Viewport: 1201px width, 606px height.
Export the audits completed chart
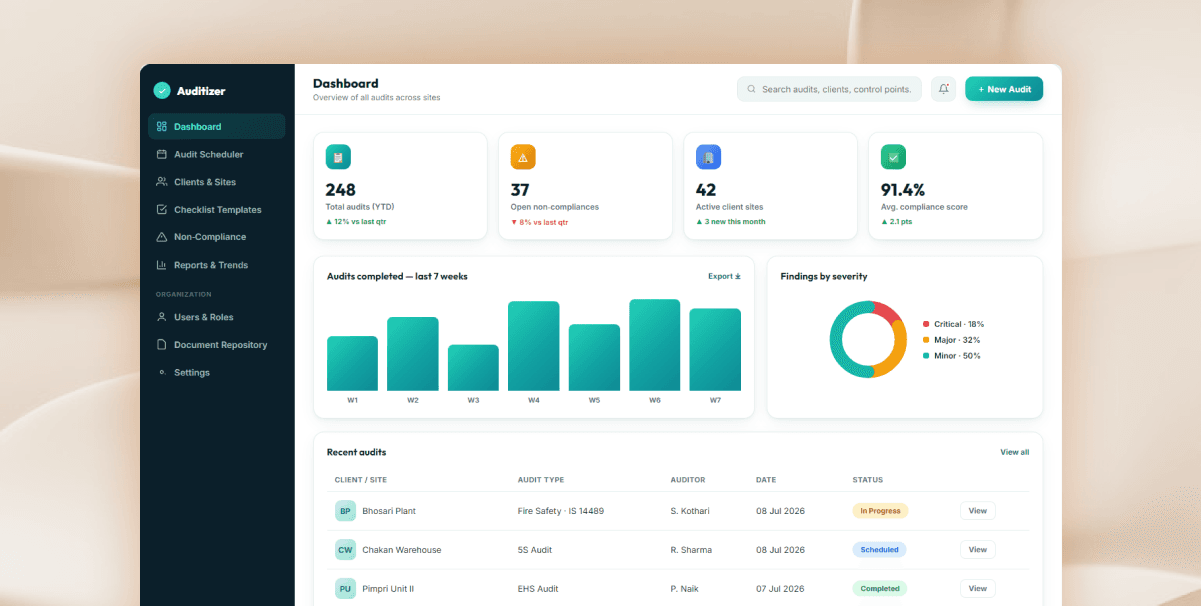(x=724, y=276)
